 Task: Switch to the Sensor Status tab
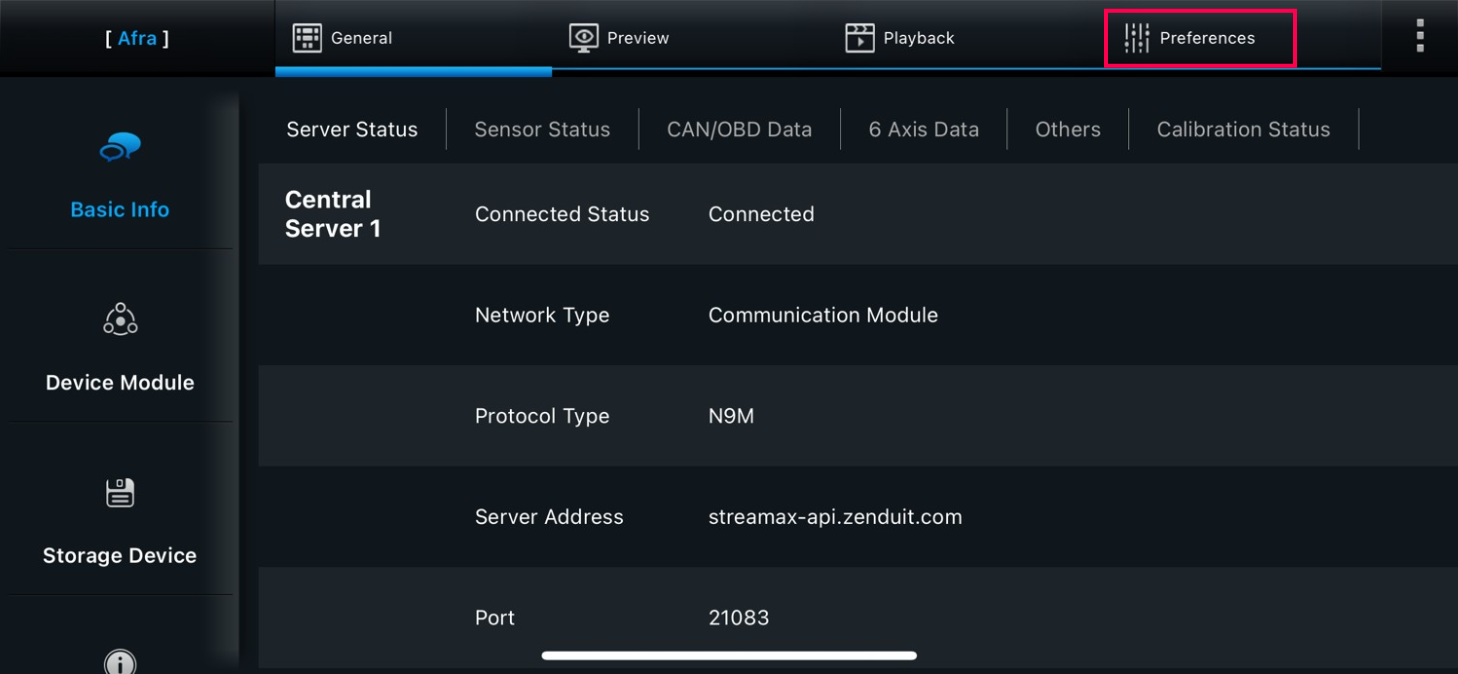(542, 129)
